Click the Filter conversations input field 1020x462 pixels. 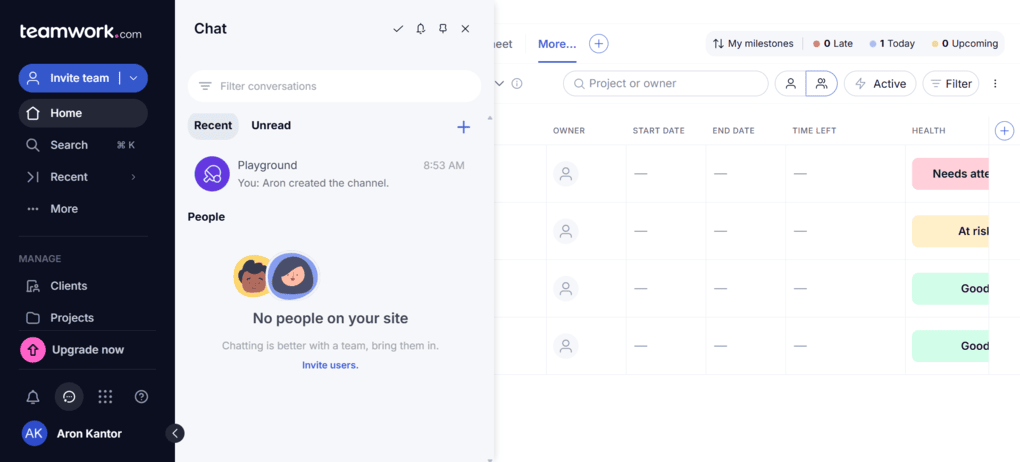[x=340, y=86]
